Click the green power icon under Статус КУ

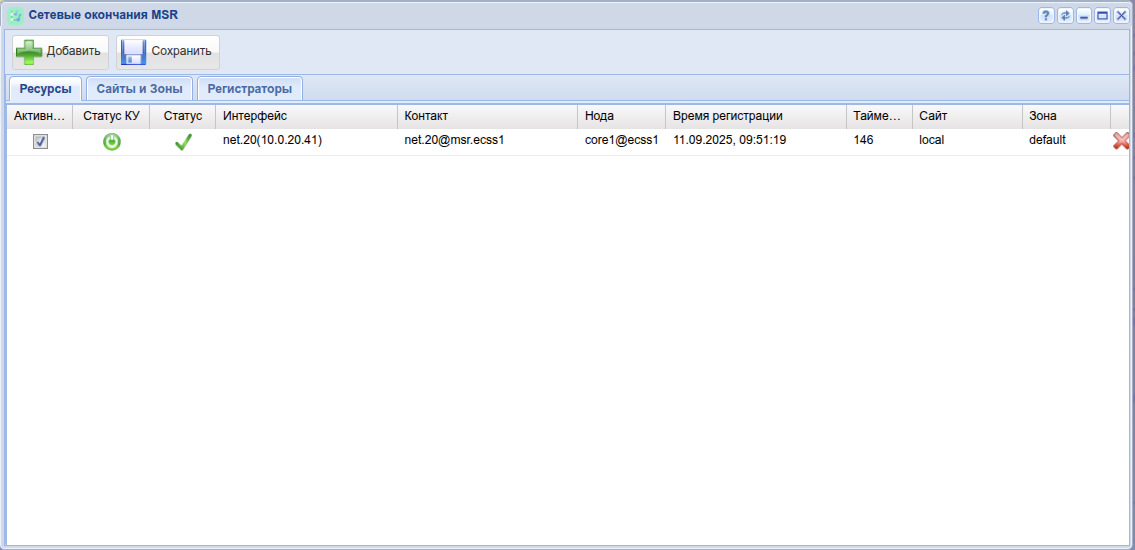click(x=112, y=142)
